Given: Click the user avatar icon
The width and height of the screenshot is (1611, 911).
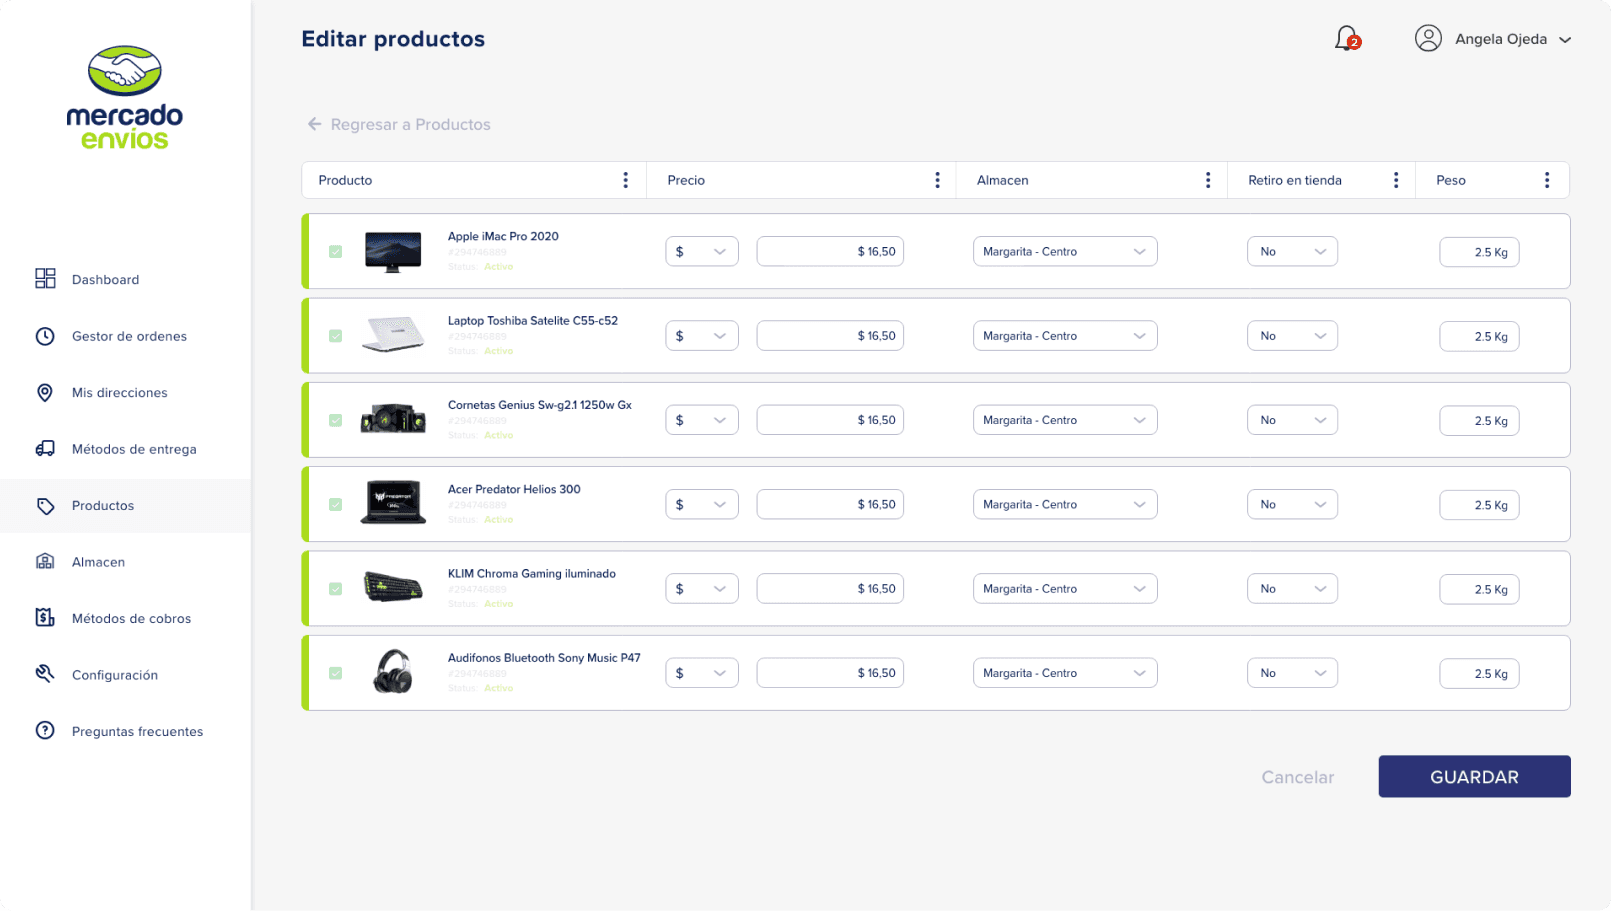Looking at the screenshot, I should tap(1428, 38).
